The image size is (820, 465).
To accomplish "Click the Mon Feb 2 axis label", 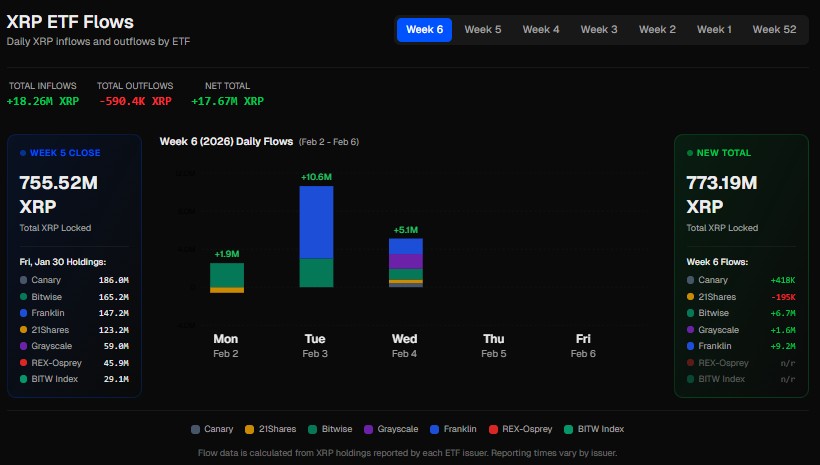I will tap(225, 346).
